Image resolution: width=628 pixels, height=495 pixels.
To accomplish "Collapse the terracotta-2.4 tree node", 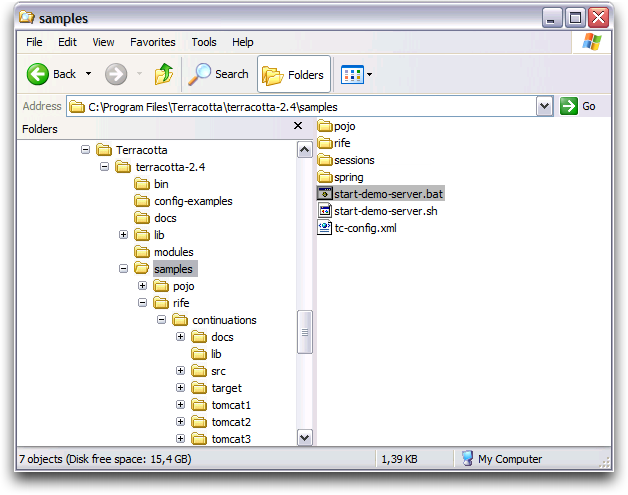I will [x=105, y=167].
